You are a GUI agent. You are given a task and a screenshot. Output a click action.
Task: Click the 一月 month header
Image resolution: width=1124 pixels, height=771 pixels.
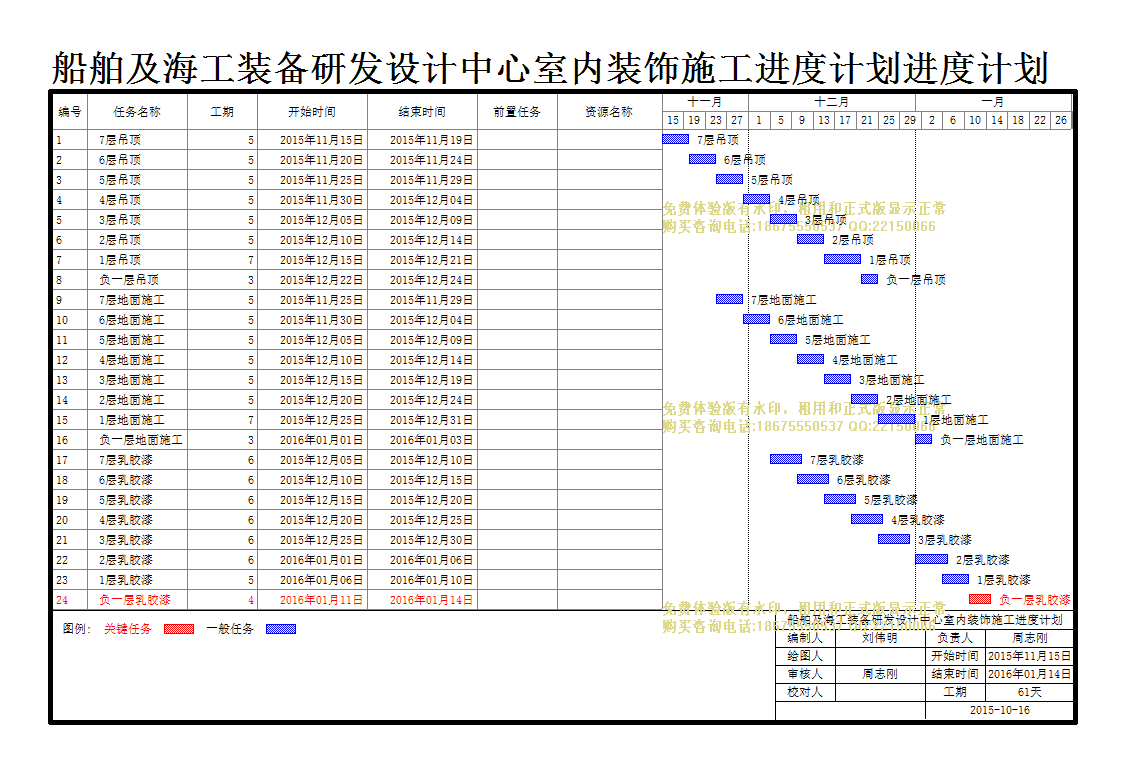click(993, 102)
